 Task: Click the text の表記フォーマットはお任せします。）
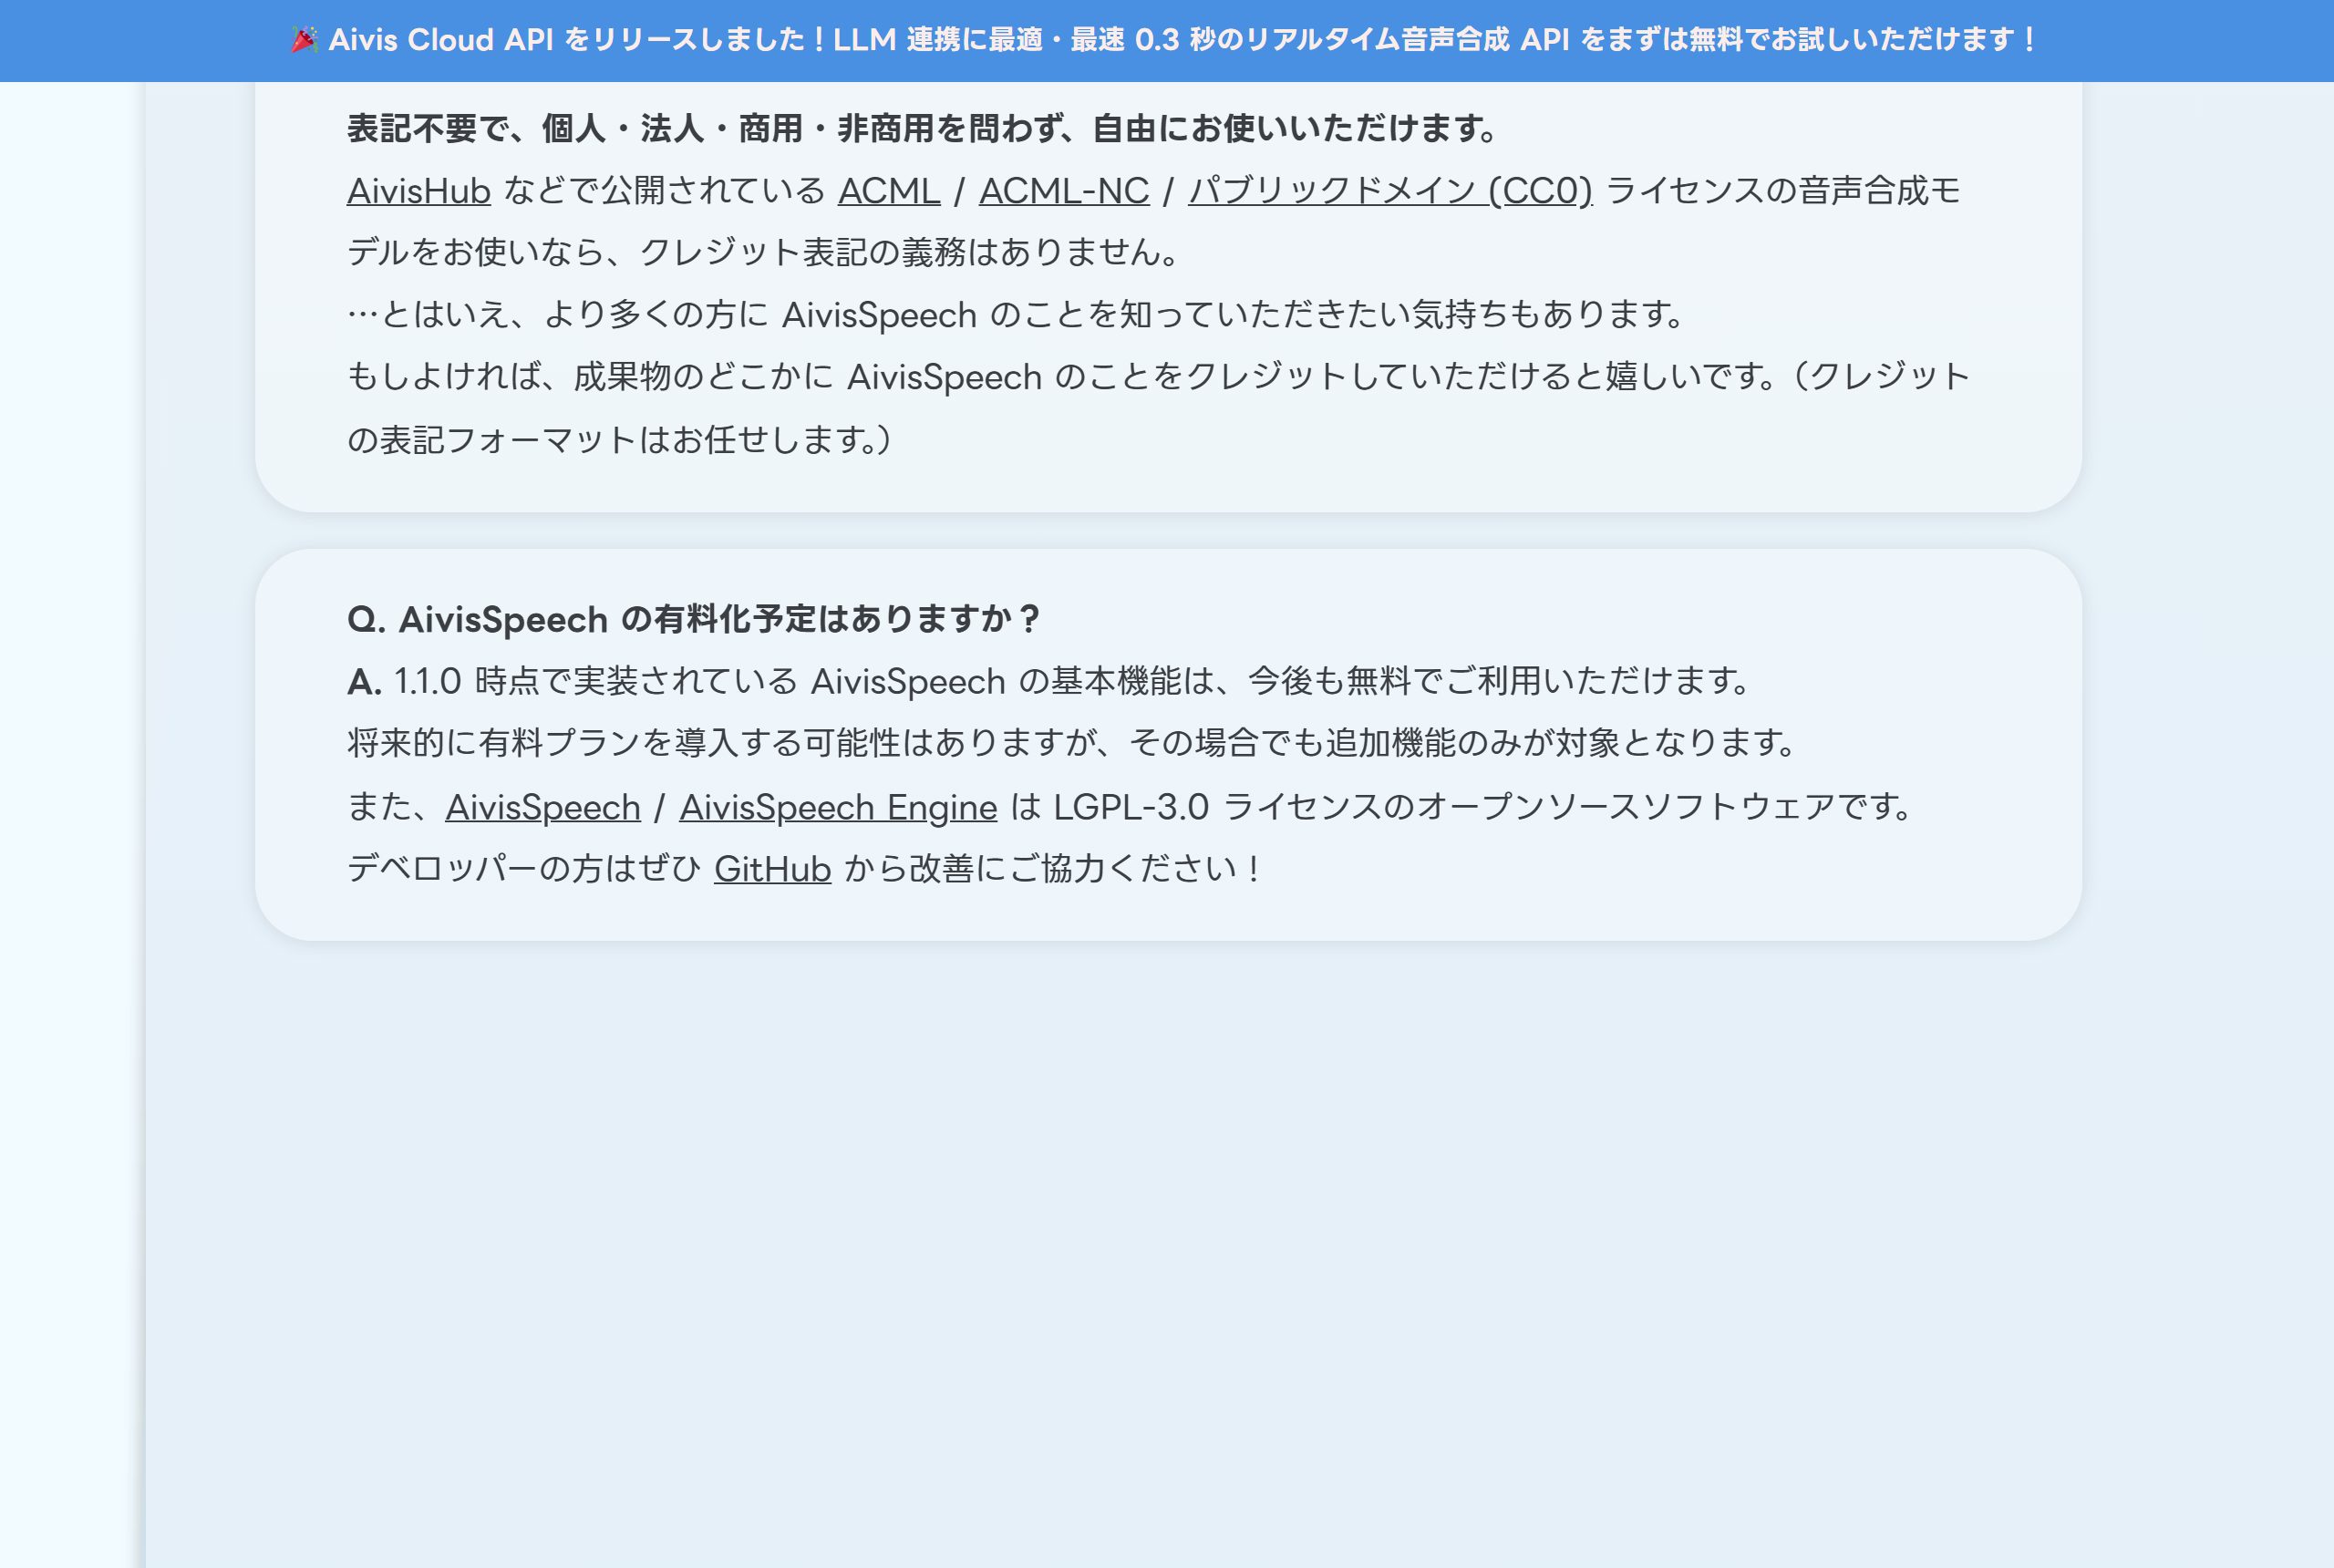coord(619,439)
